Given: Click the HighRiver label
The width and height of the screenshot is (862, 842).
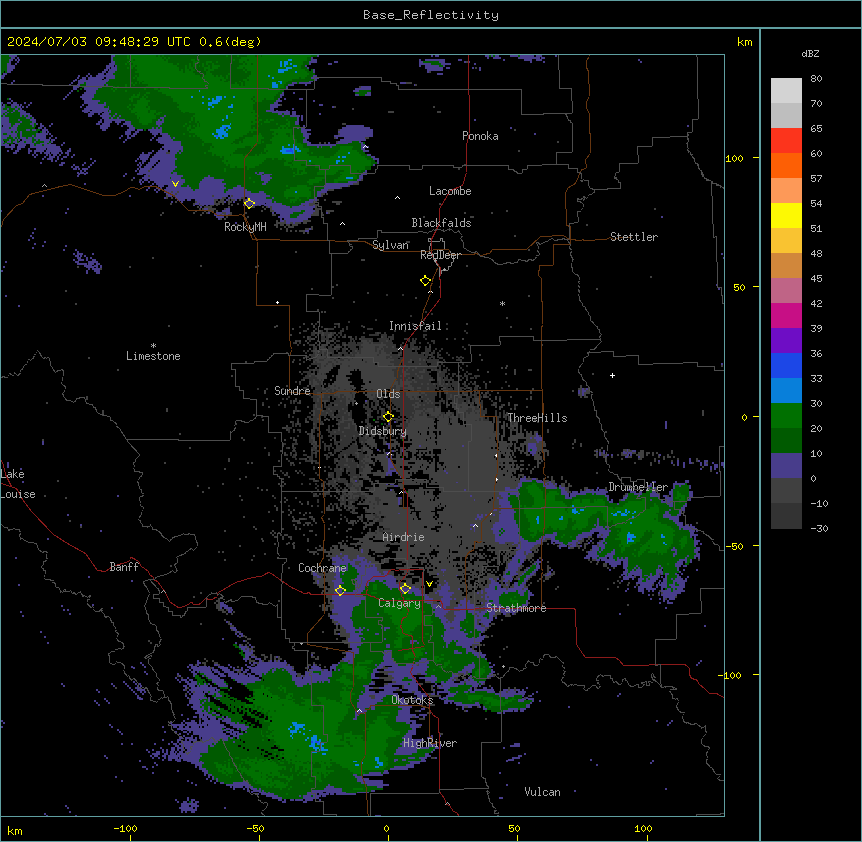Looking at the screenshot, I should coord(430,743).
